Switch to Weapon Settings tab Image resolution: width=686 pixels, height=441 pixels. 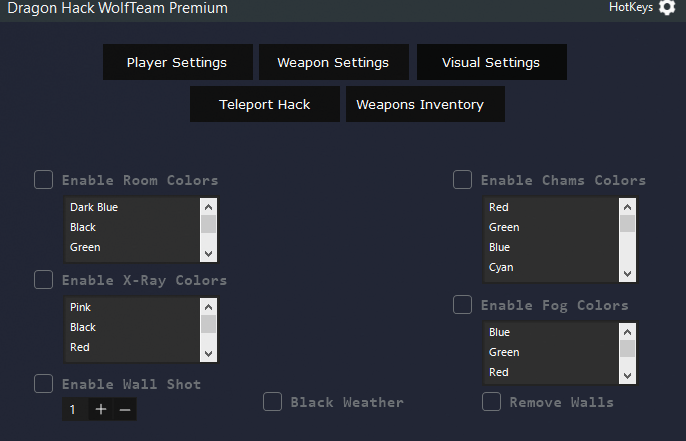[x=334, y=62]
